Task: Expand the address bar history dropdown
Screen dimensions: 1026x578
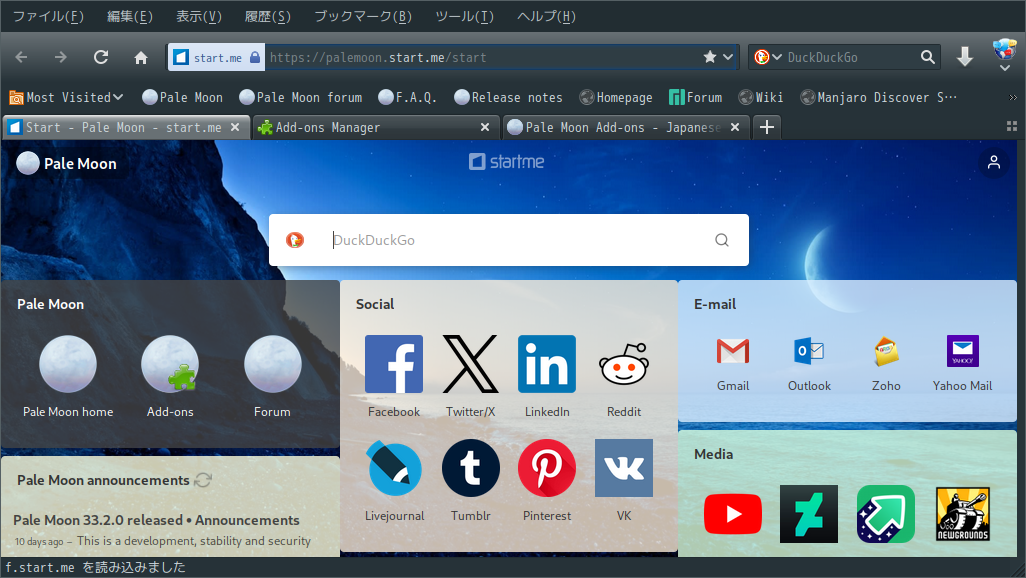Action: pyautogui.click(x=728, y=57)
